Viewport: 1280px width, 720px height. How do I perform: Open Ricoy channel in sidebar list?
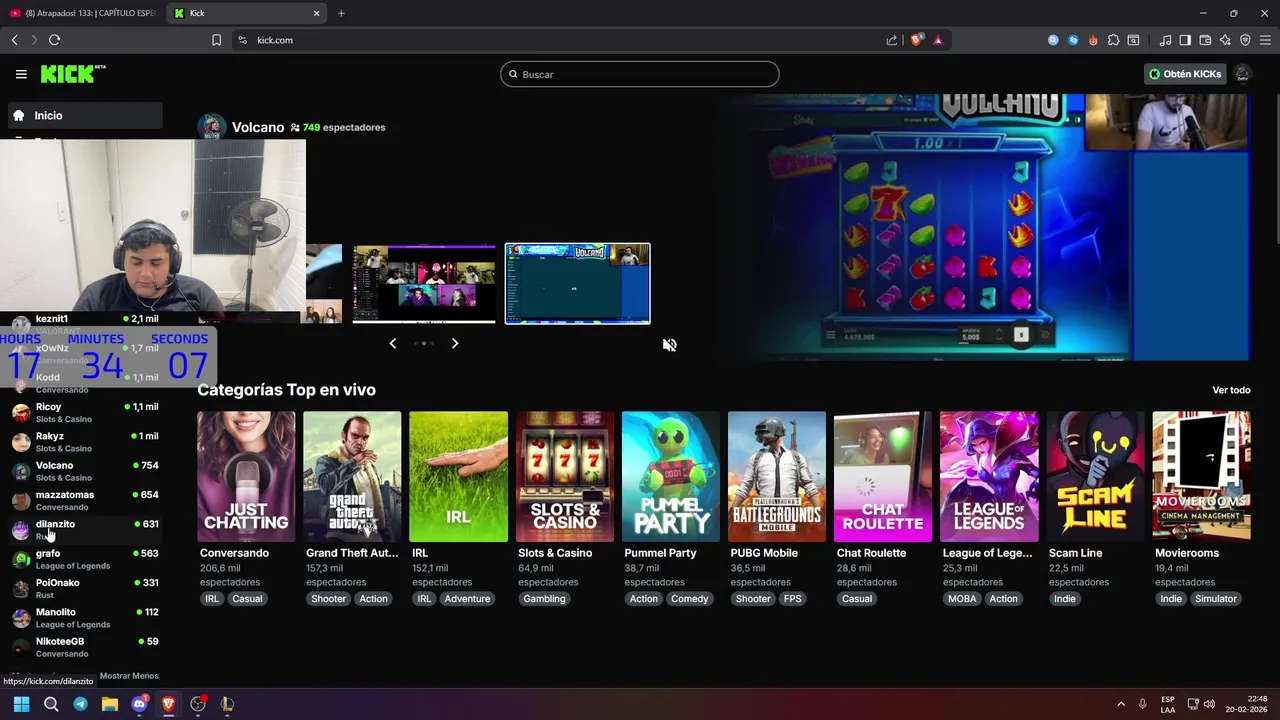point(85,413)
